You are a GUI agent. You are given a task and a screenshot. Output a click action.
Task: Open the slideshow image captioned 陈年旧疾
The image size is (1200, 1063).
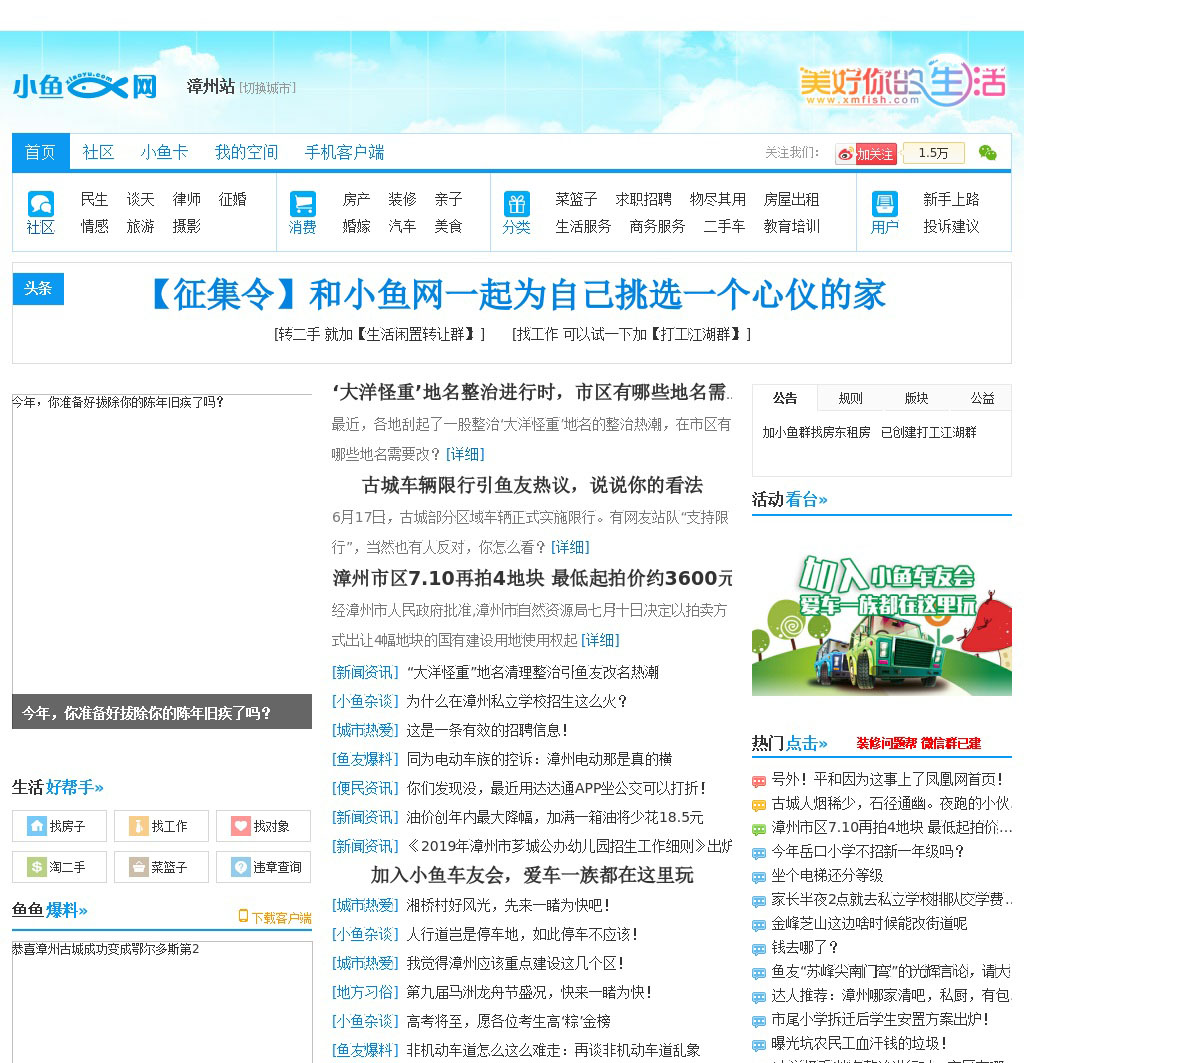coord(162,561)
